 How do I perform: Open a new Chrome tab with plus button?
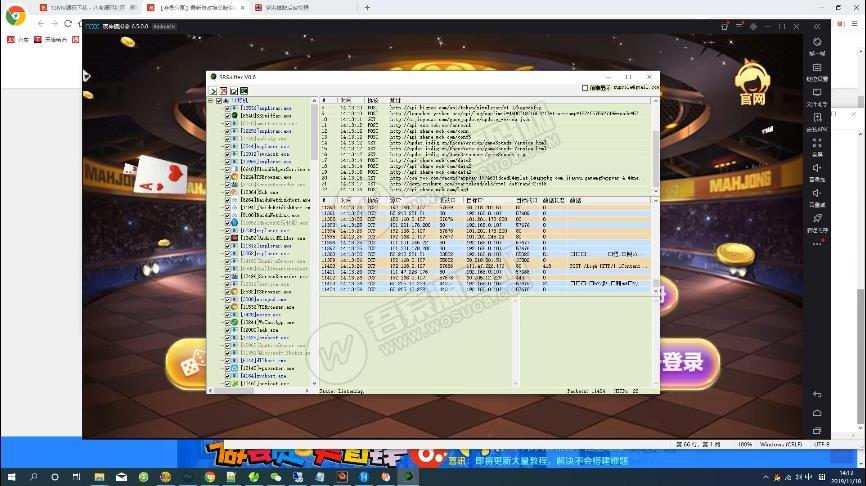click(x=367, y=8)
